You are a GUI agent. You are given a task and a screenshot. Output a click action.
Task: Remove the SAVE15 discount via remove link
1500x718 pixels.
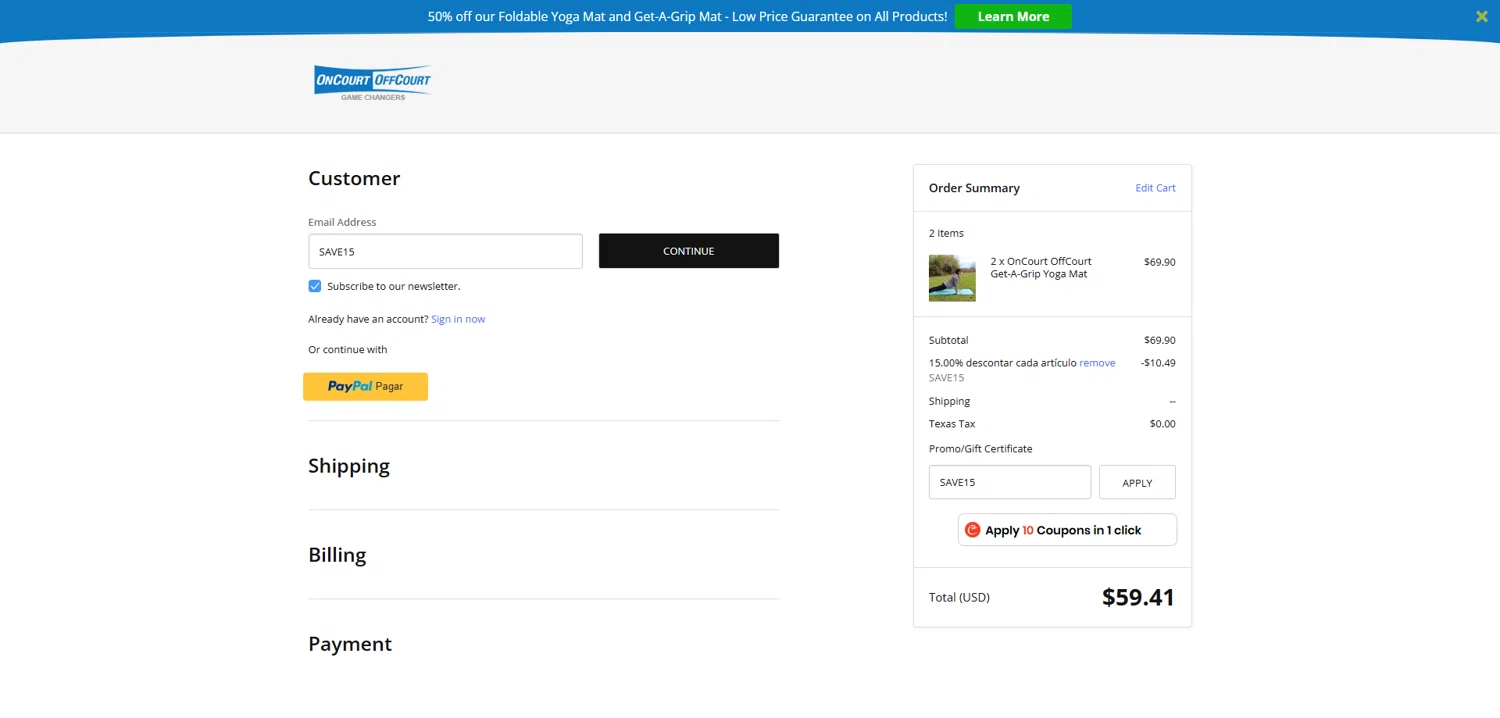tap(1097, 363)
